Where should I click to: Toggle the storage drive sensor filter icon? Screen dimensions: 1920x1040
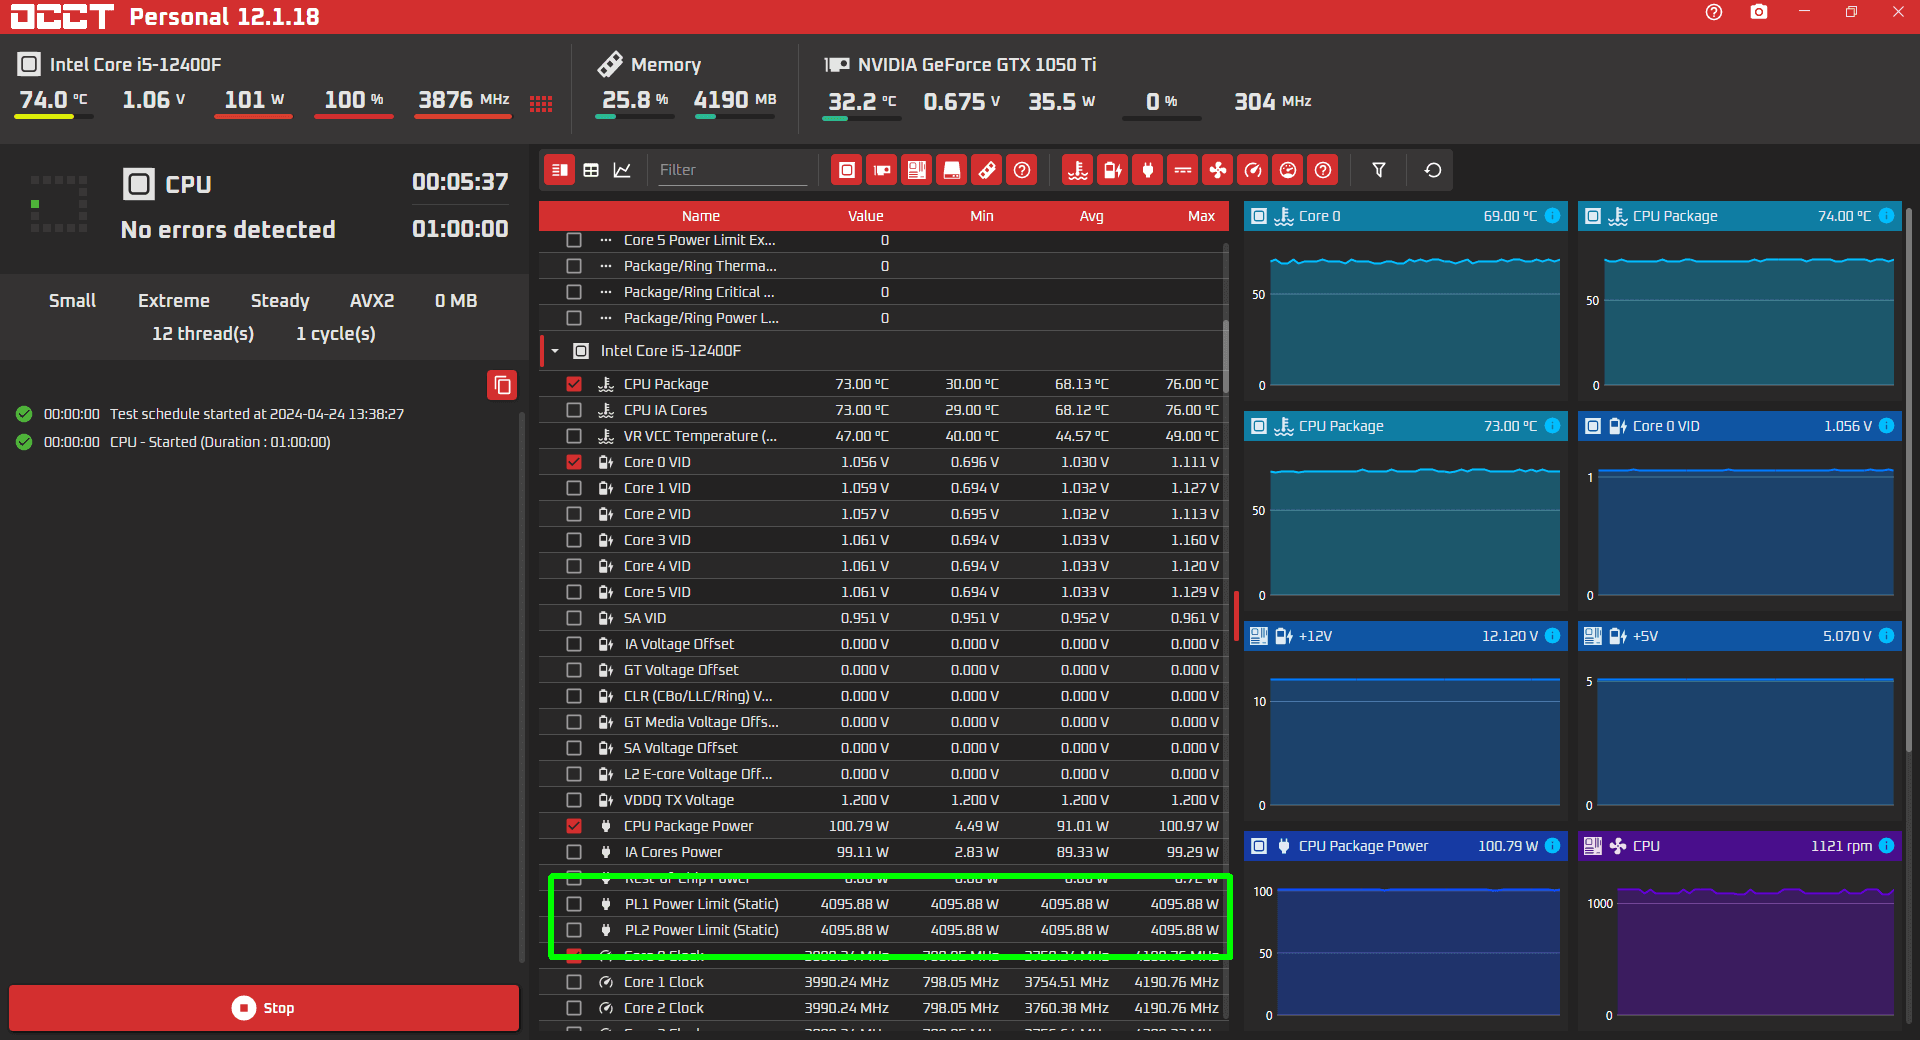pyautogui.click(x=952, y=170)
